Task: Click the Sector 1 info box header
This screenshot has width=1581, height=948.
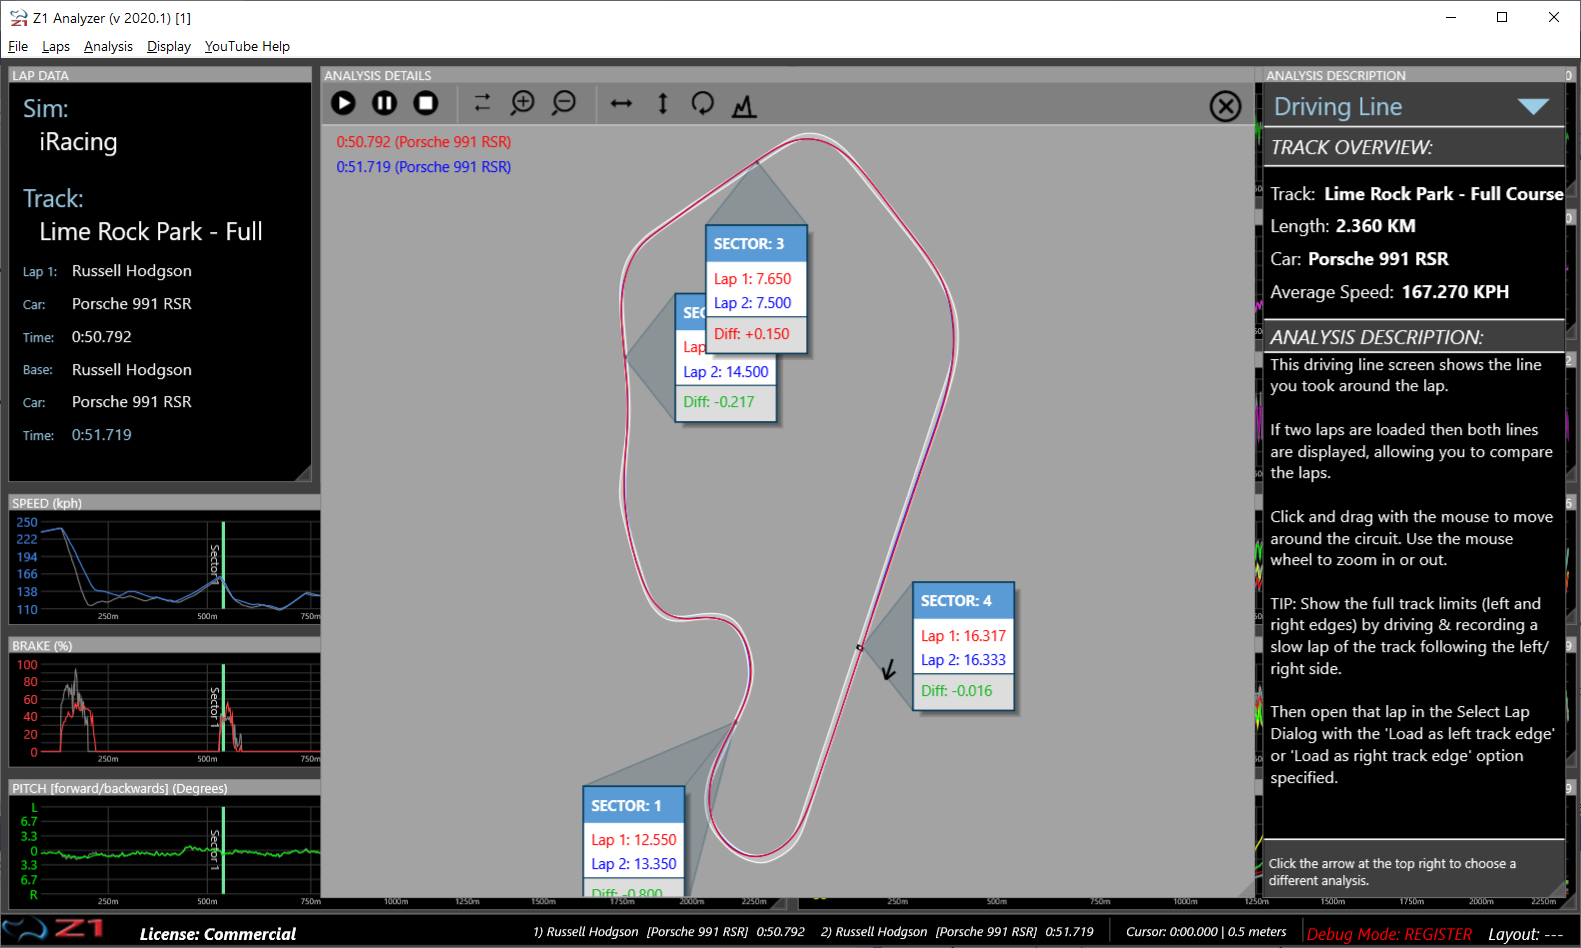Action: point(634,806)
